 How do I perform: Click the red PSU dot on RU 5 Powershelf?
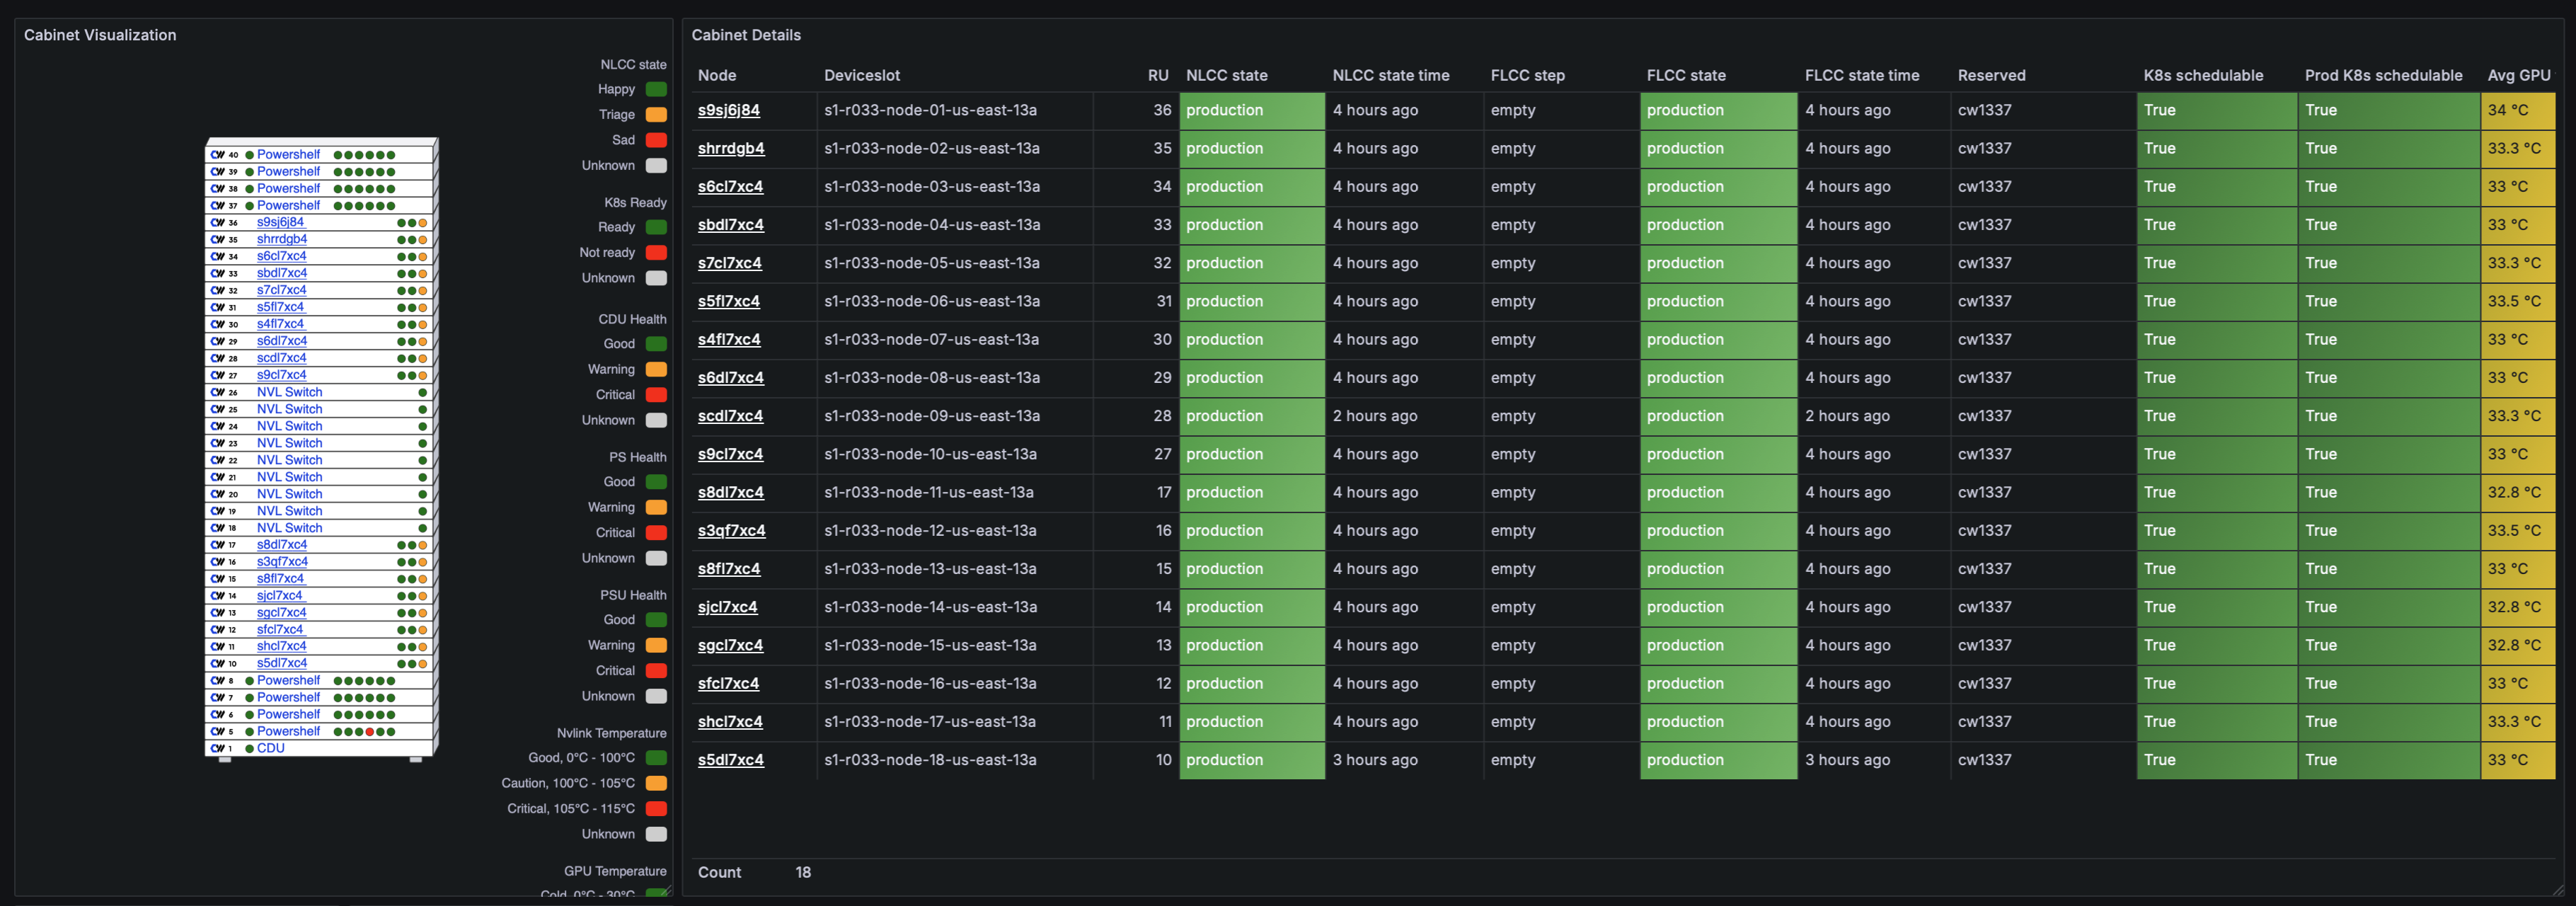[369, 732]
